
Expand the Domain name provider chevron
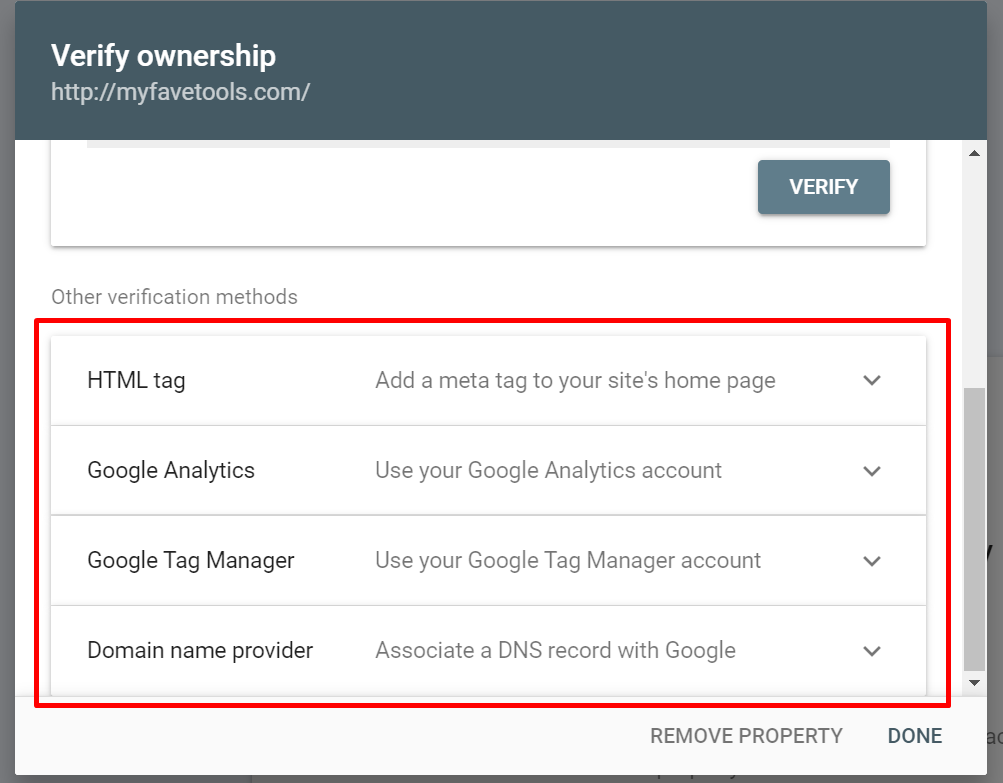[x=872, y=651]
